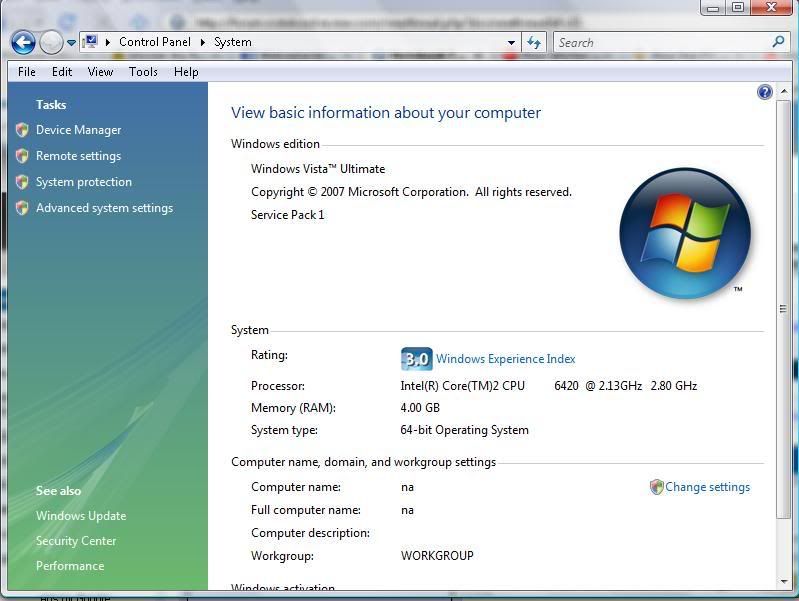Open Windows Update under See also
Image resolution: width=799 pixels, height=601 pixels.
tap(81, 516)
